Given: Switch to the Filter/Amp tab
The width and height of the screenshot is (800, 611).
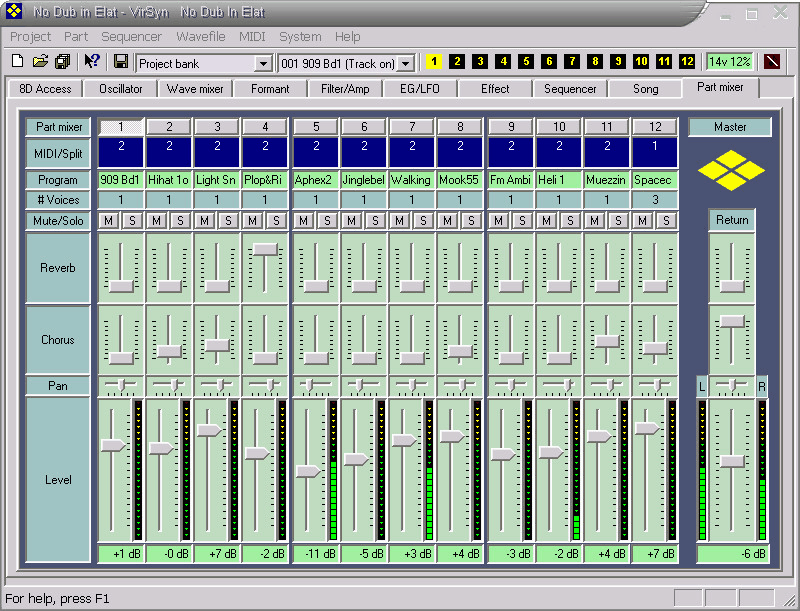Looking at the screenshot, I should tap(345, 89).
